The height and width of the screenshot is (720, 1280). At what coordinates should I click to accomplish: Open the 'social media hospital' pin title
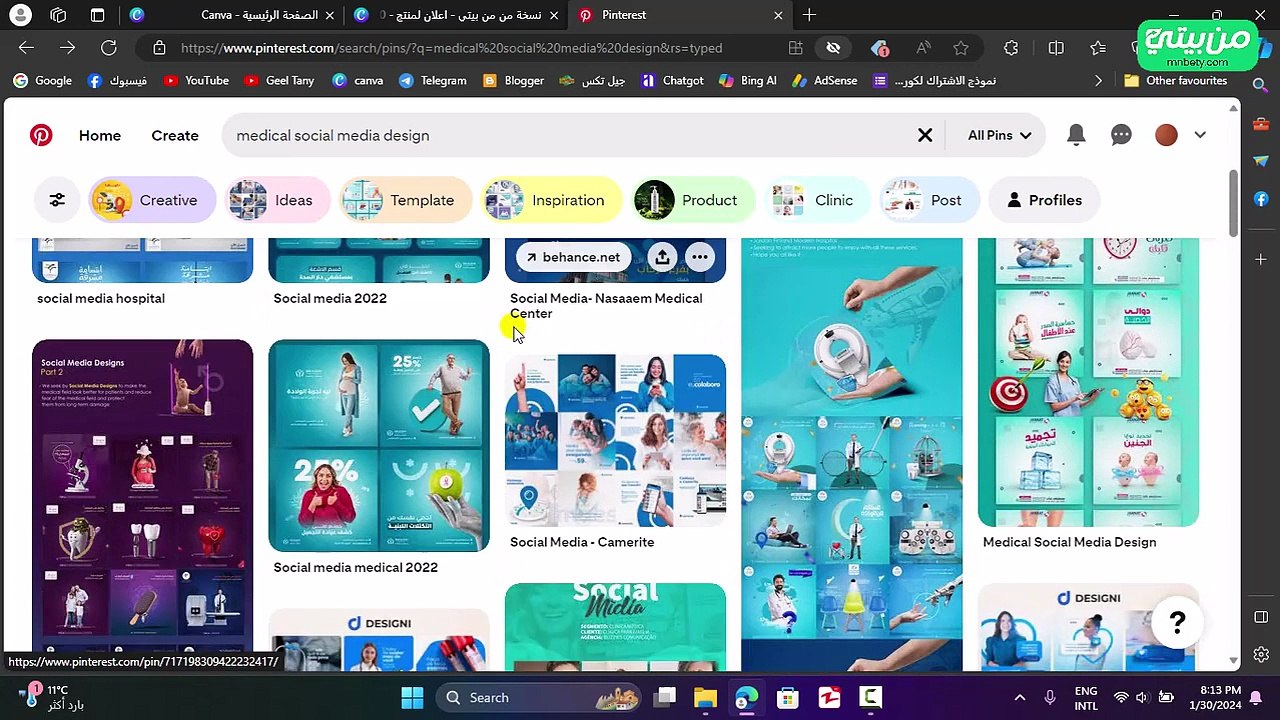101,298
